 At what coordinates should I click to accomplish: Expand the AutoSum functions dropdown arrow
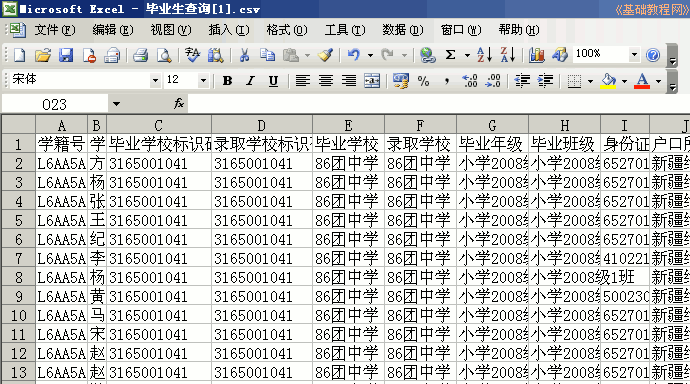tap(467, 55)
